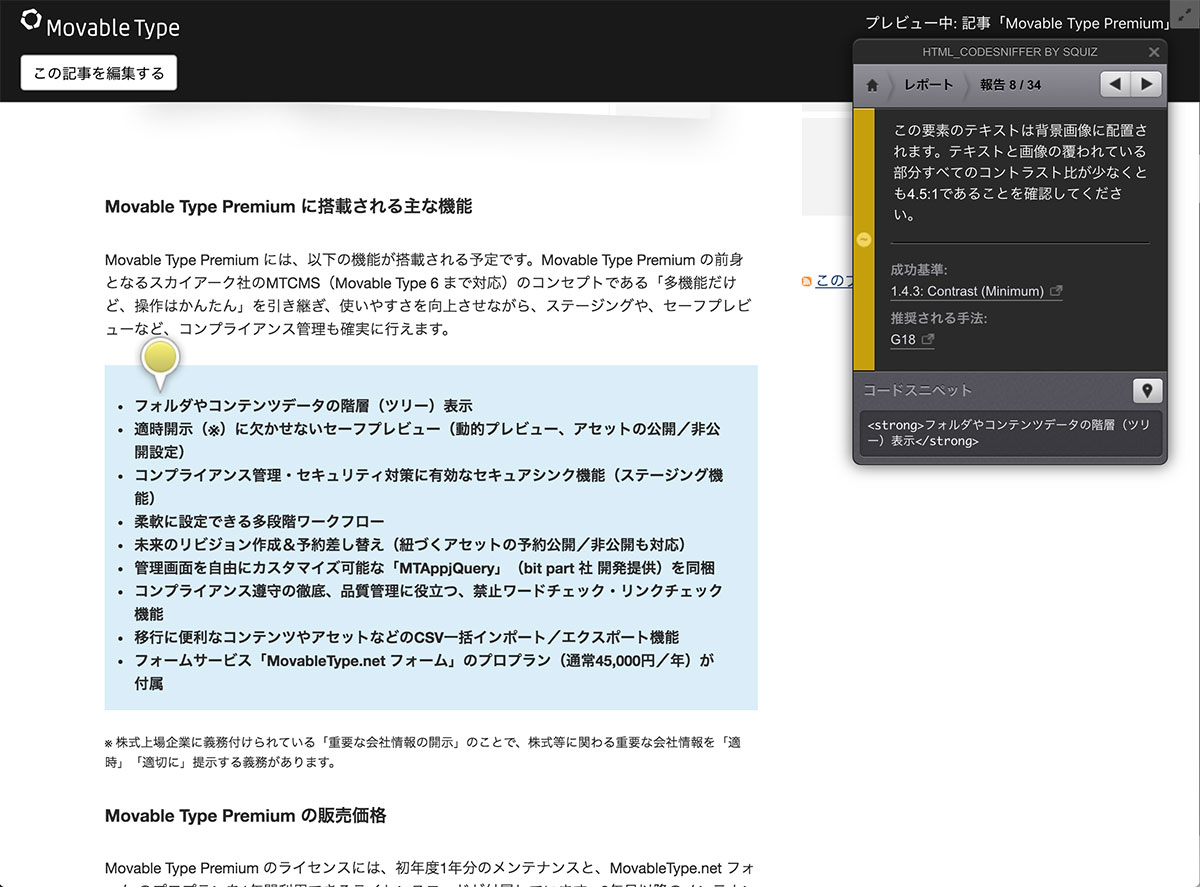
Task: Toggle the fullscreen expand icon at top right
Action: (1186, 14)
